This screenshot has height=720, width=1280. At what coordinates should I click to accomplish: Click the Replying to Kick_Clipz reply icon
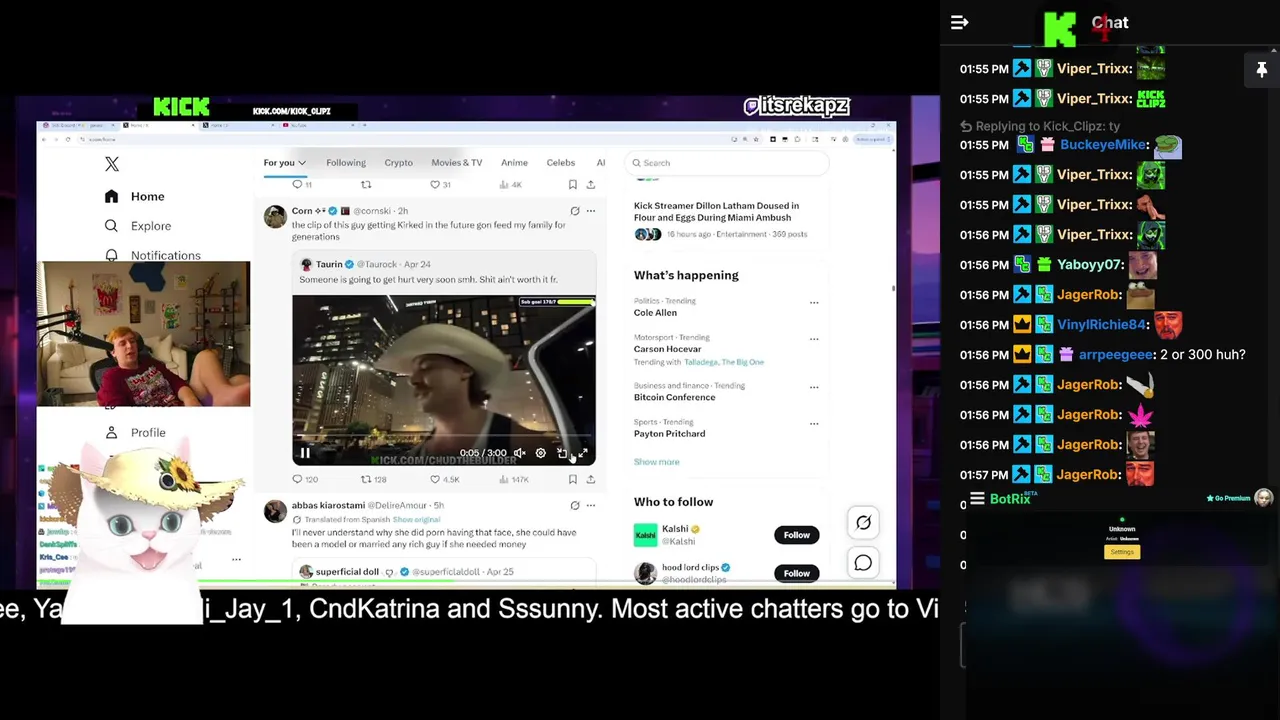coord(966,127)
